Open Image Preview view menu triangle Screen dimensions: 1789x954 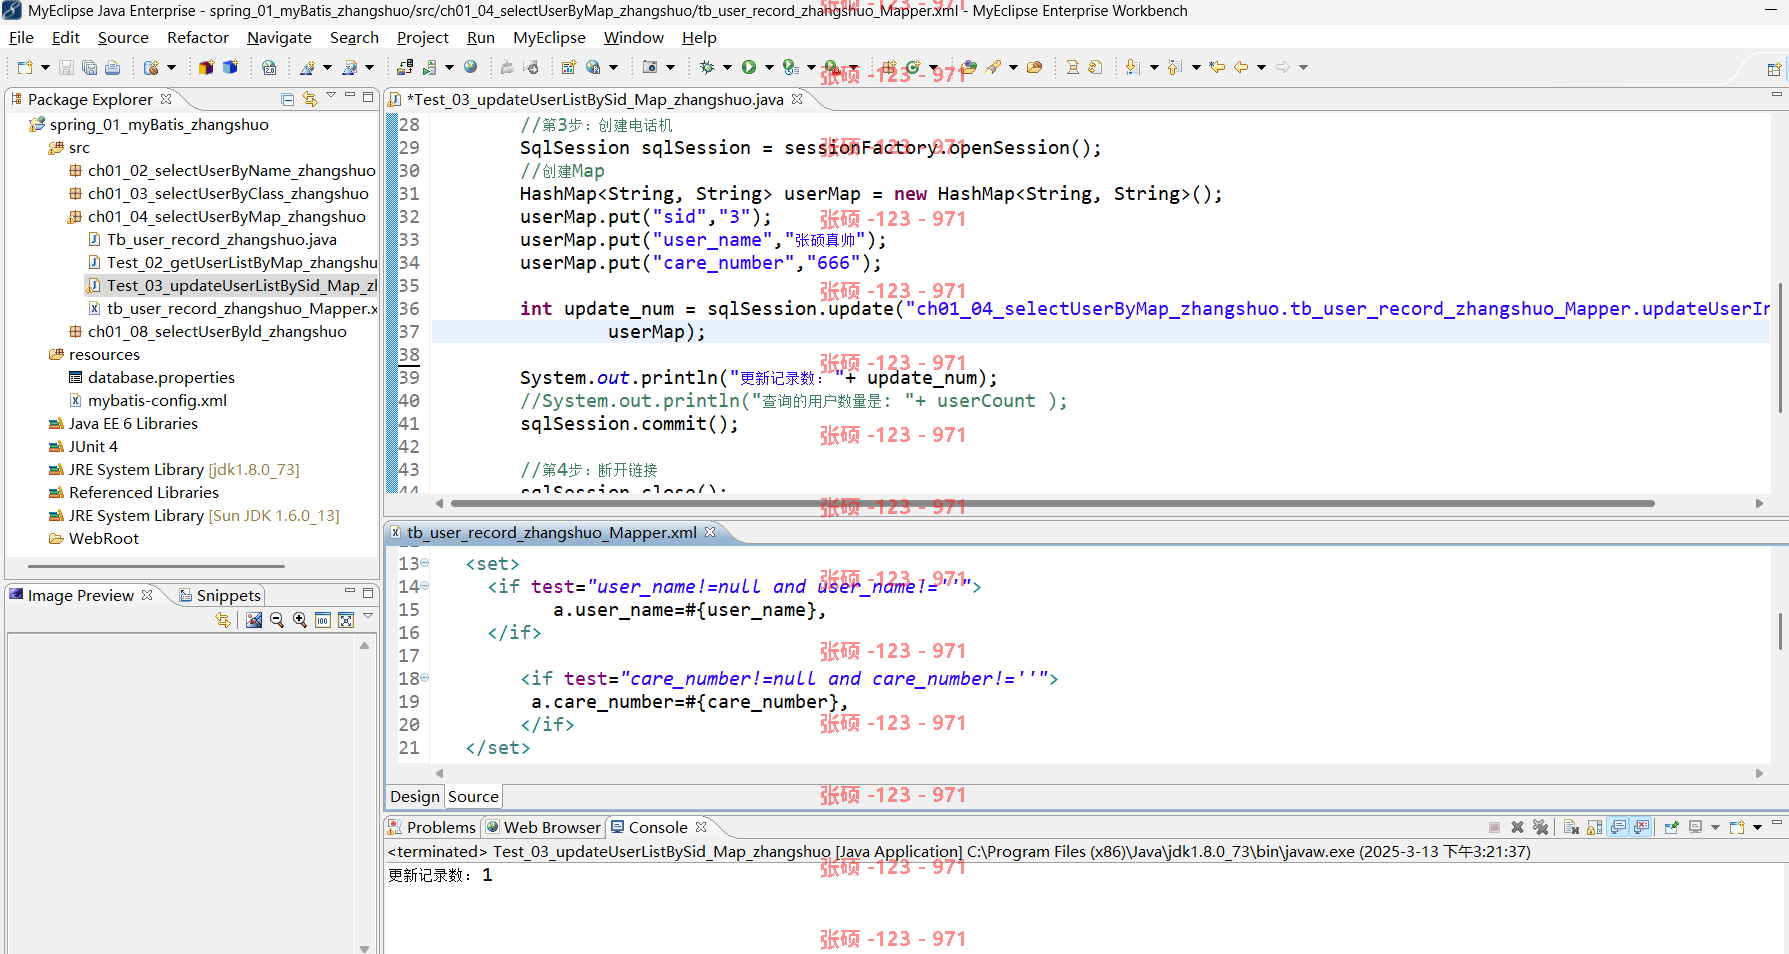click(x=368, y=616)
